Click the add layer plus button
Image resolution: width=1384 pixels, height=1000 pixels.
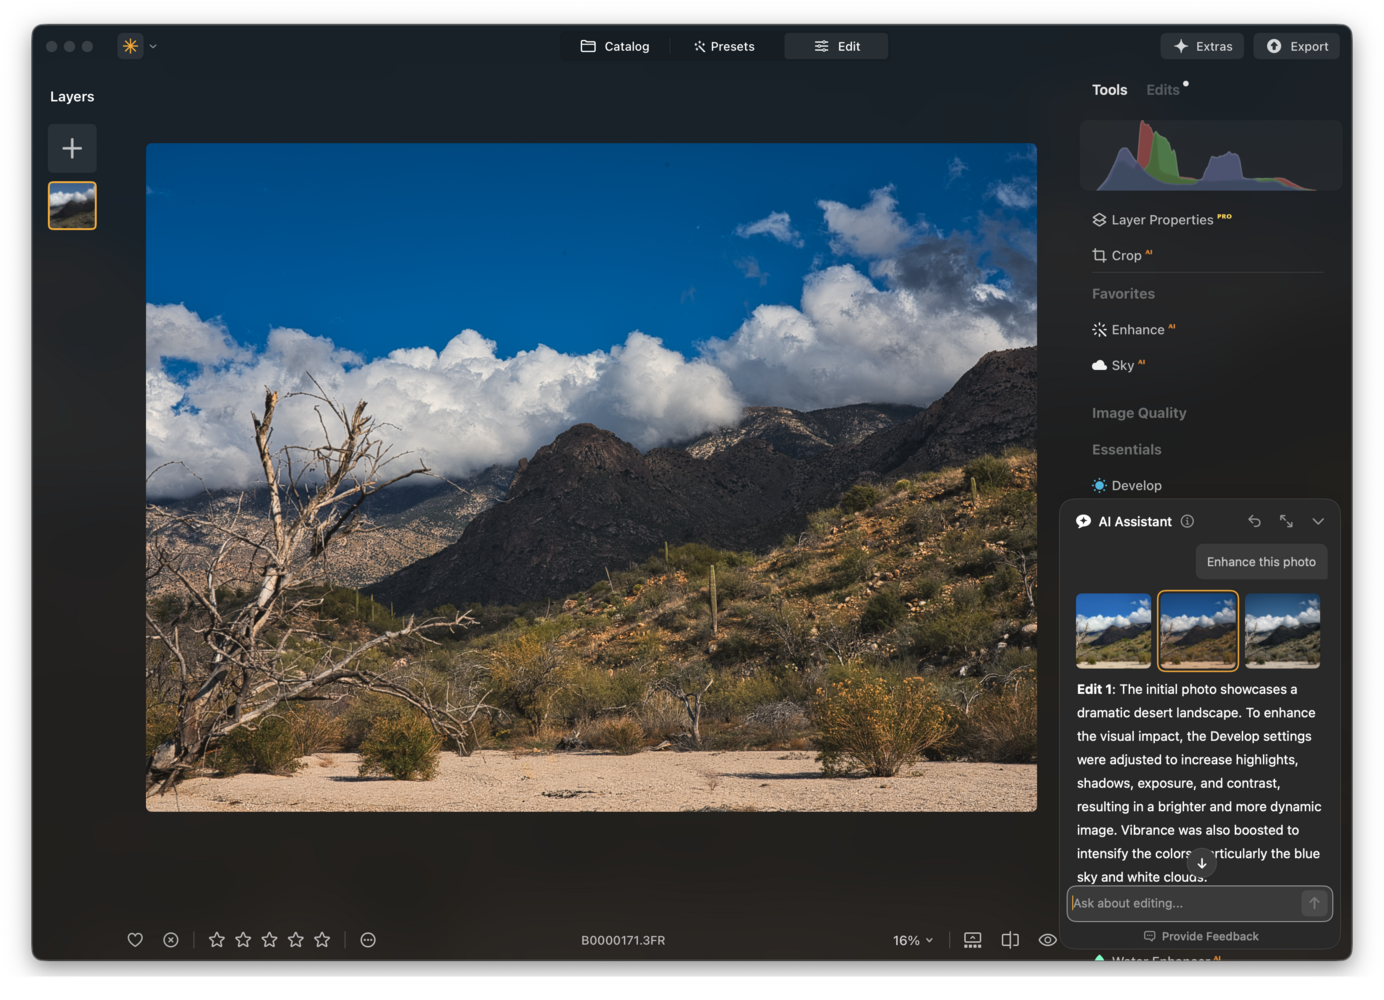[x=72, y=149]
